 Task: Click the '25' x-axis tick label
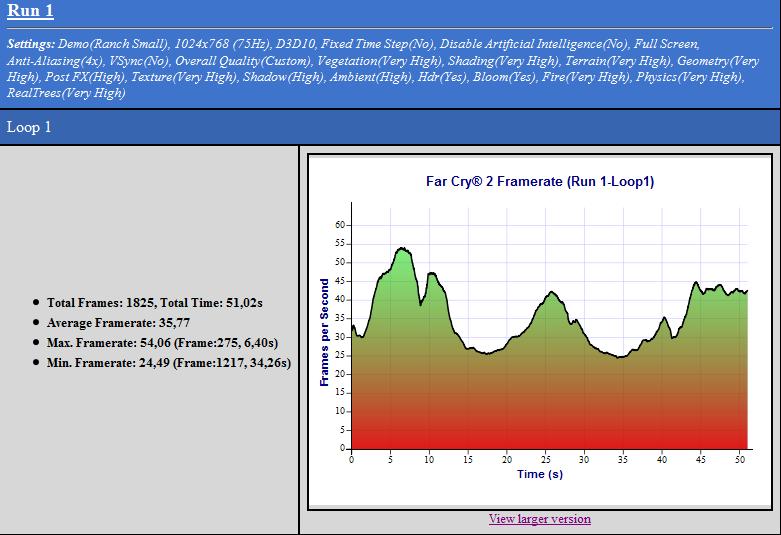tap(546, 459)
